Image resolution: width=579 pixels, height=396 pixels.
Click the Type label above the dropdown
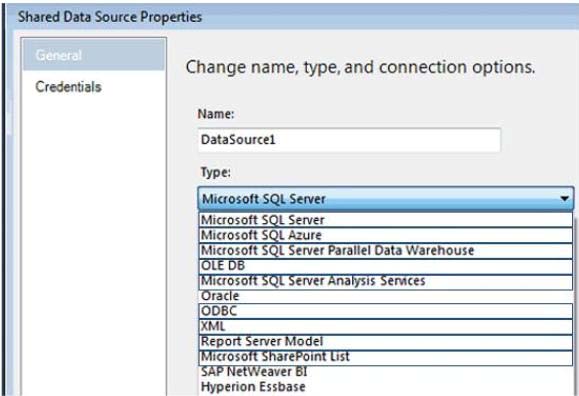tap(216, 173)
